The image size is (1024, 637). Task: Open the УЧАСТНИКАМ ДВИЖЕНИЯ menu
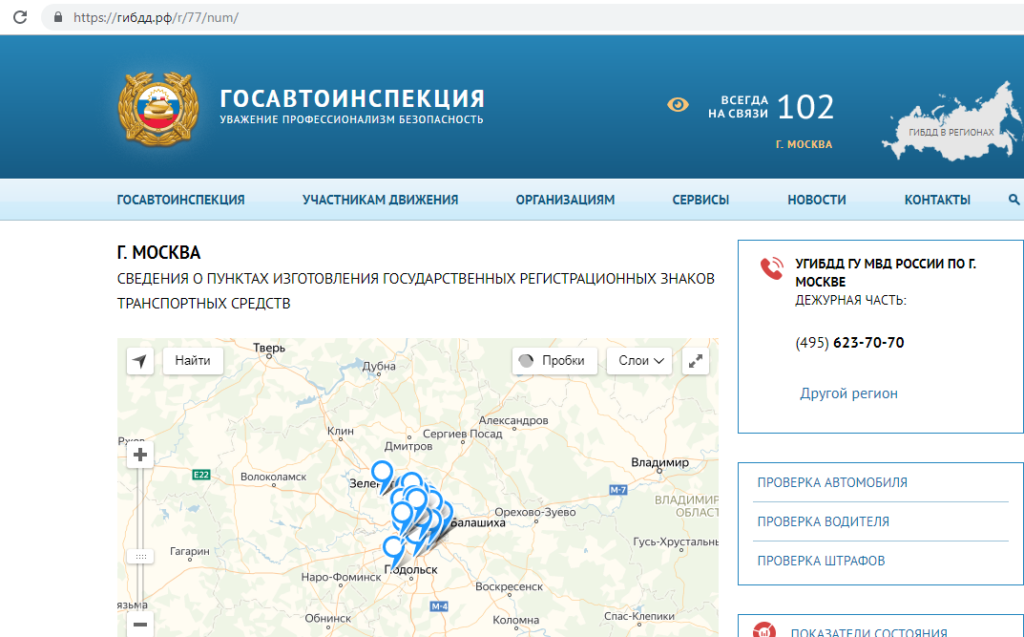point(380,200)
